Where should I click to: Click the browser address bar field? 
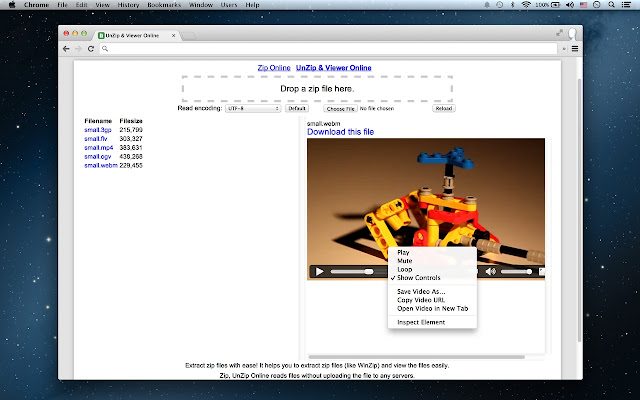(329, 49)
